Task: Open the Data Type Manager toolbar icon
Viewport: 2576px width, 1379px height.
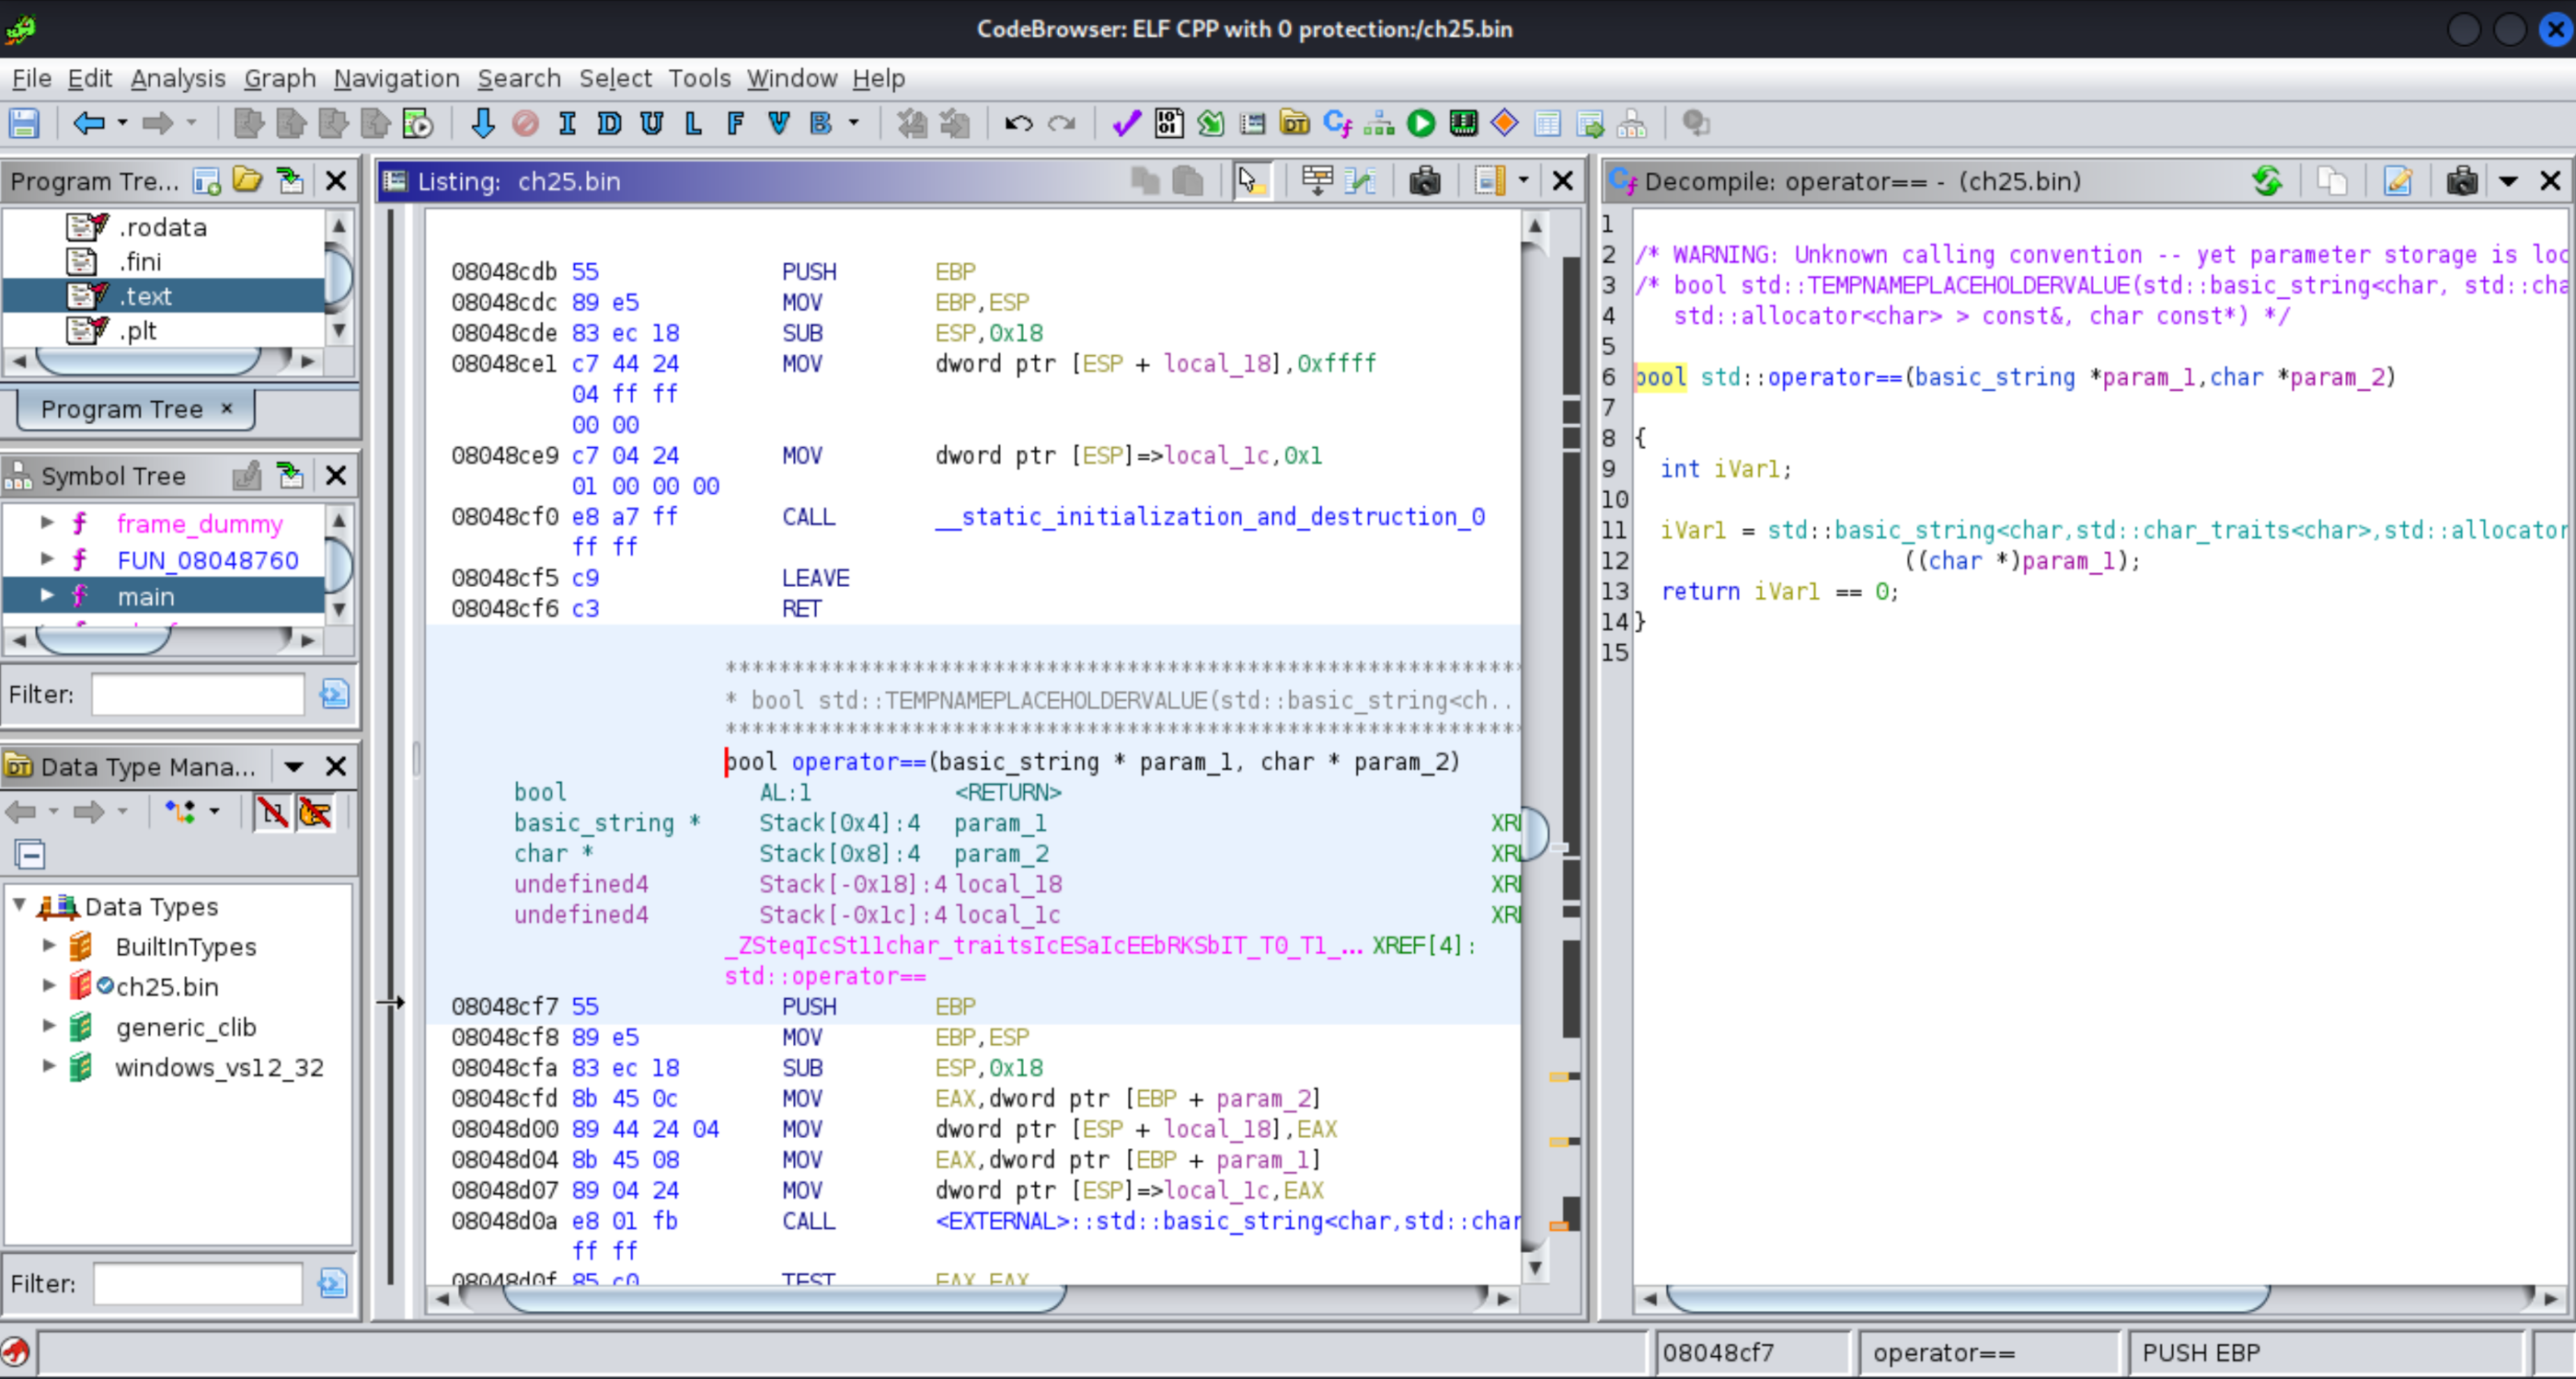Action: tap(1294, 124)
